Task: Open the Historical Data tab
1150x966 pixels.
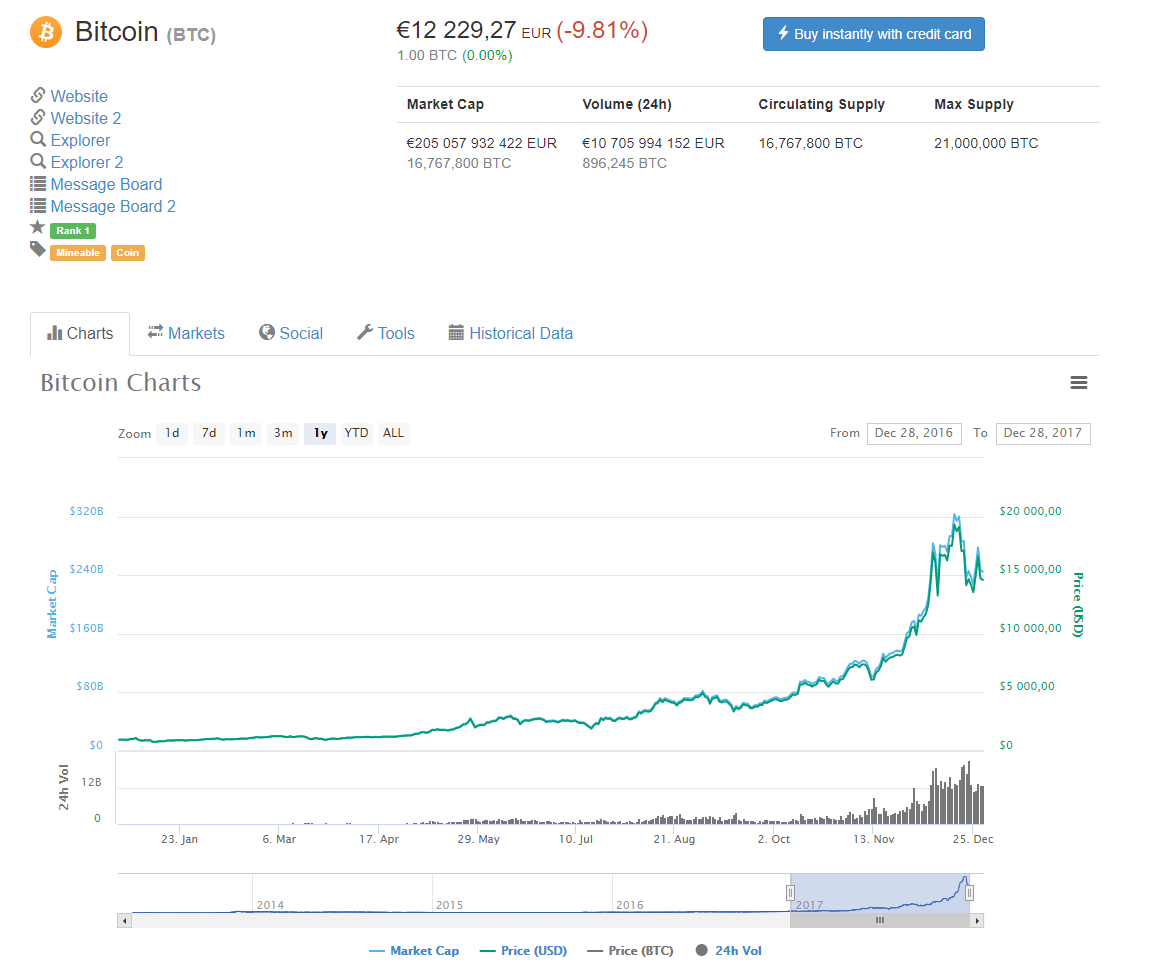Action: [x=510, y=333]
